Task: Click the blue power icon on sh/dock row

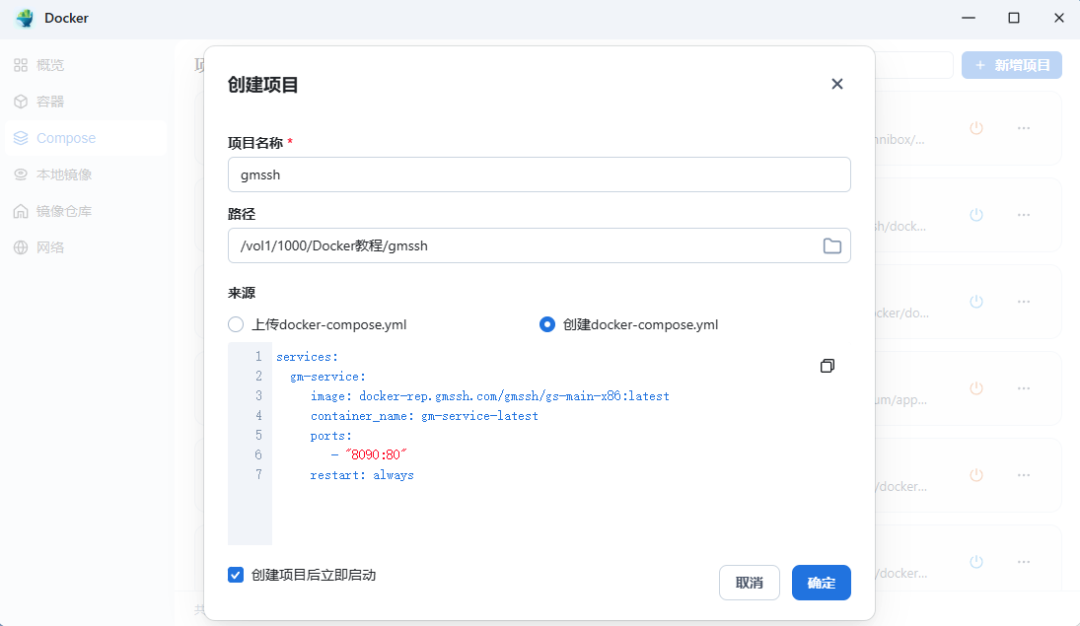Action: (x=976, y=215)
